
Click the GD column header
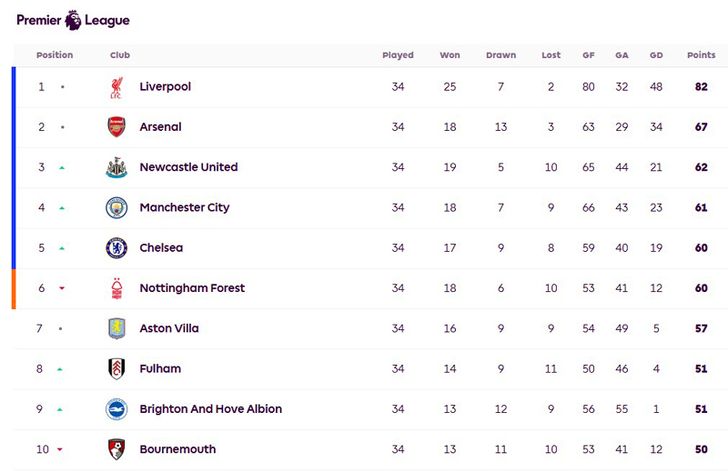click(x=656, y=55)
